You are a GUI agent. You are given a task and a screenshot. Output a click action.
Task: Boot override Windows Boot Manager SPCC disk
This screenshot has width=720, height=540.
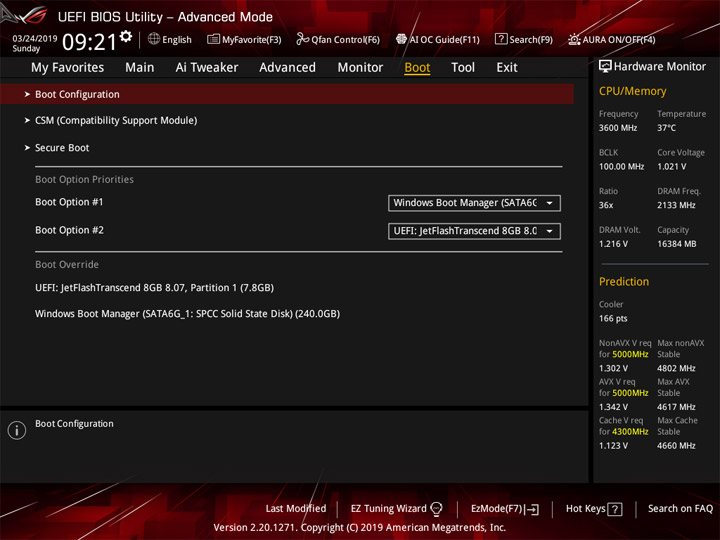click(x=187, y=314)
